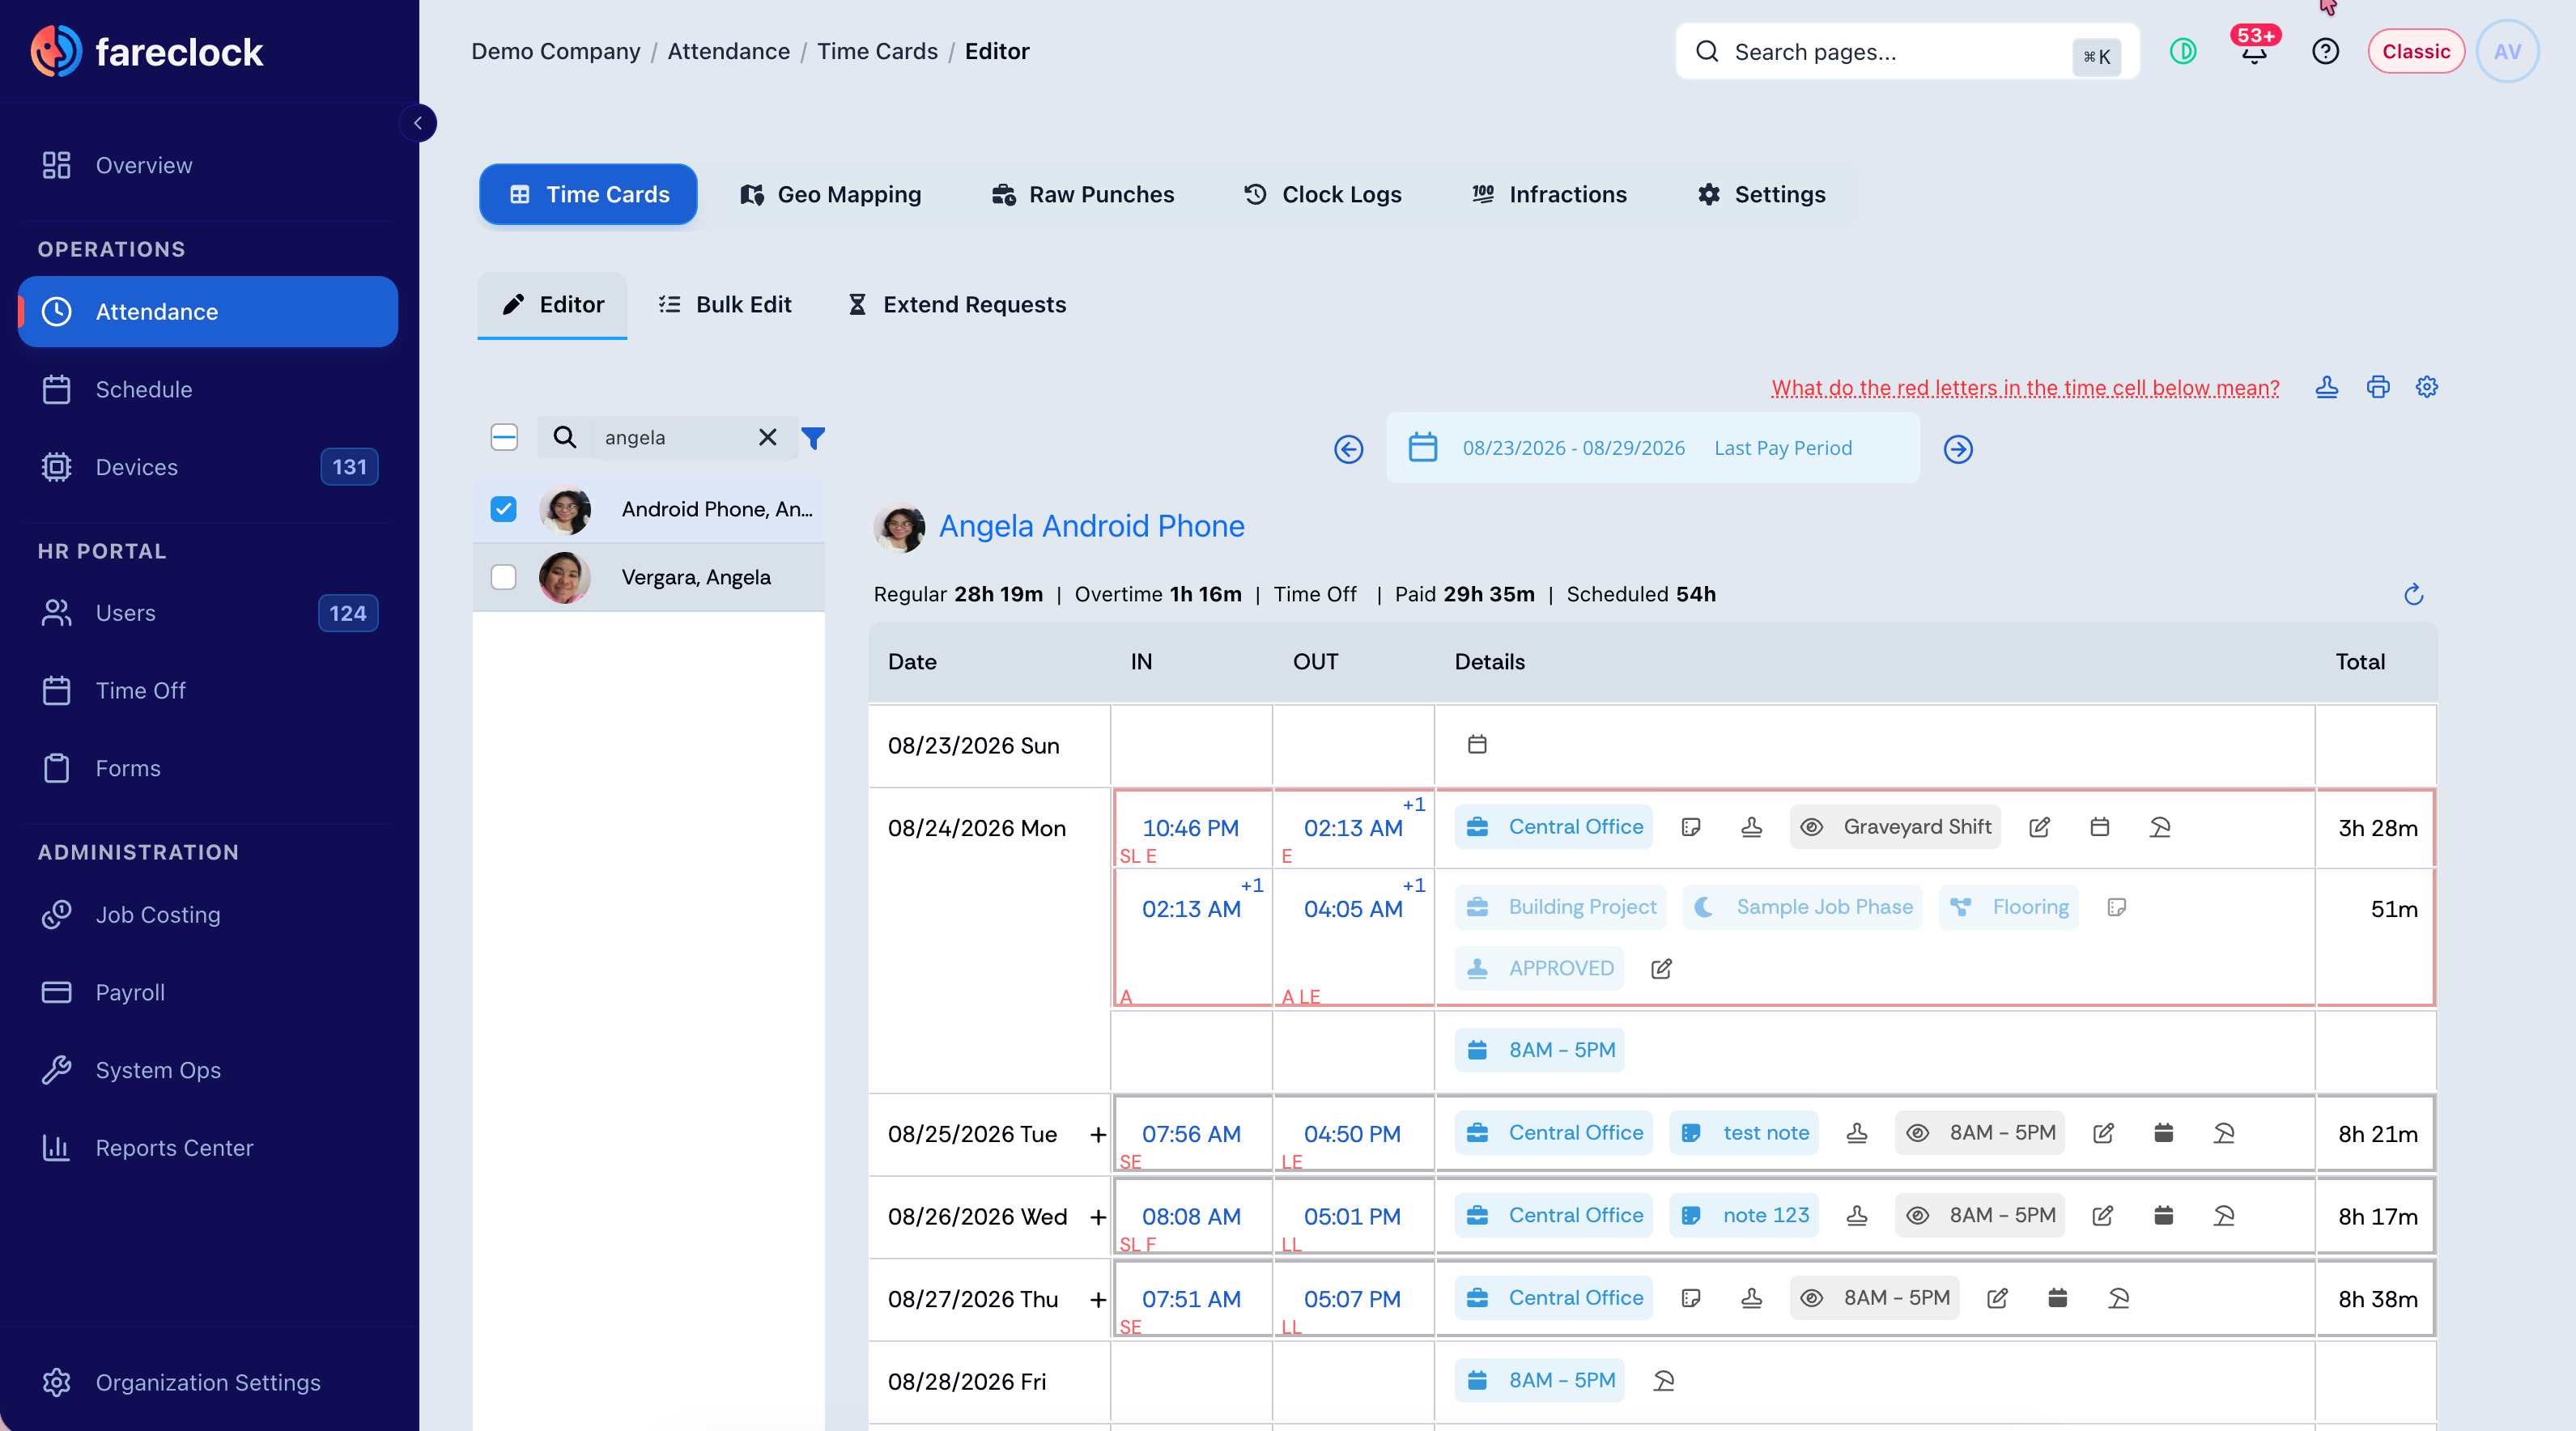Refresh the time card totals
Screen dimensions: 2576x1431
[2413, 595]
